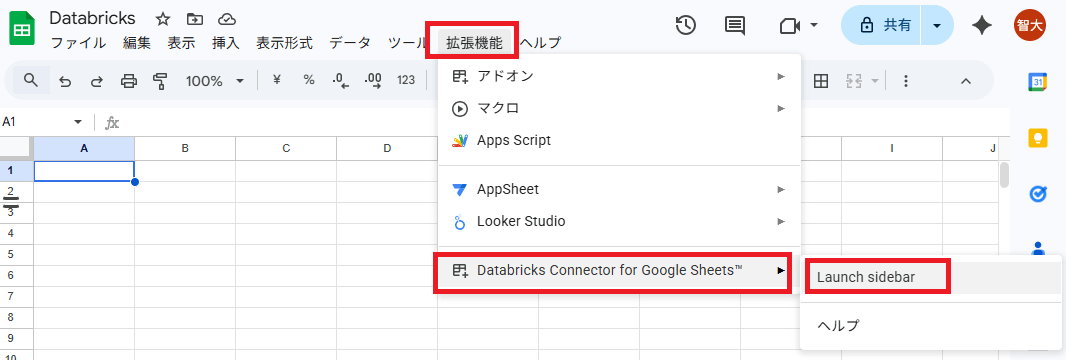Open the 表示形式 menu
The image size is (1066, 360).
click(x=284, y=43)
